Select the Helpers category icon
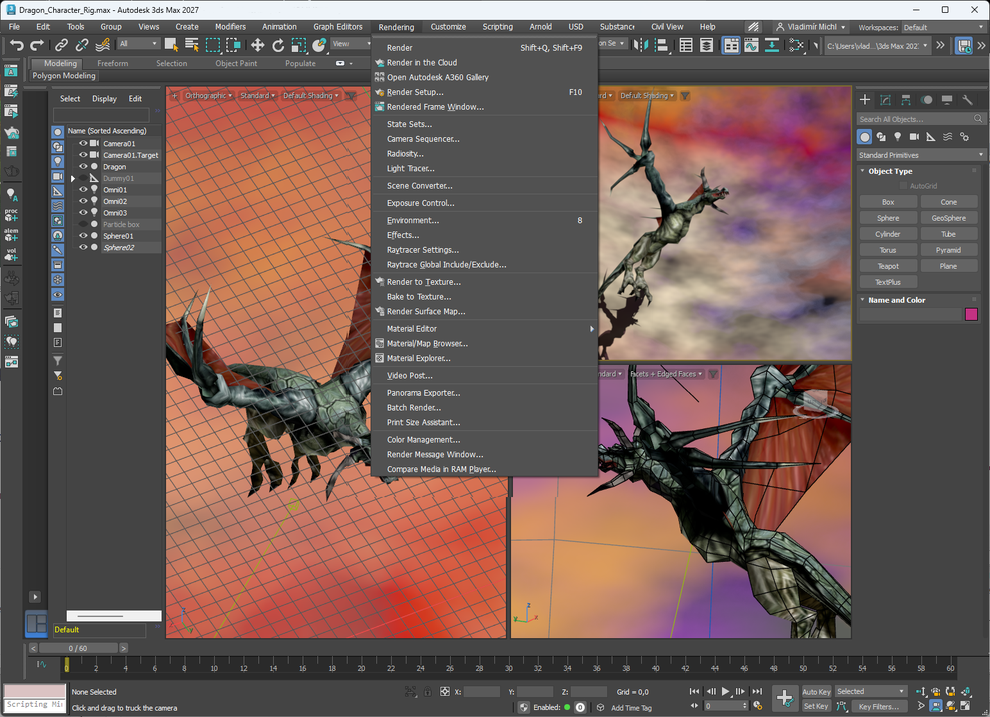The height and width of the screenshot is (717, 990). [931, 136]
